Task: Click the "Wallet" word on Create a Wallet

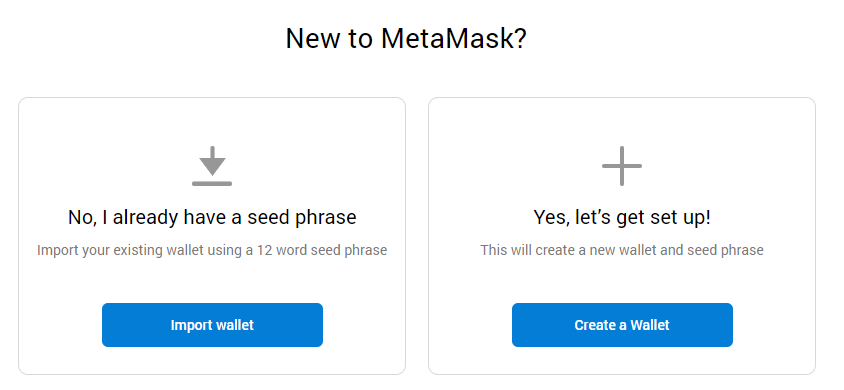Action: 650,325
